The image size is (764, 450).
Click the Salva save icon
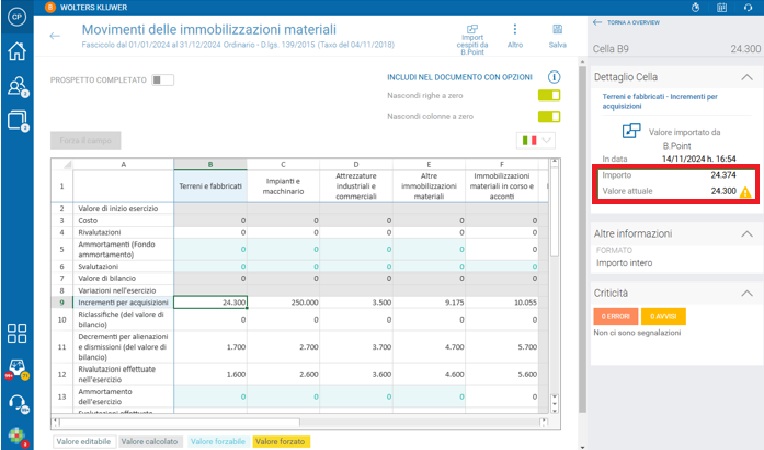tap(557, 30)
